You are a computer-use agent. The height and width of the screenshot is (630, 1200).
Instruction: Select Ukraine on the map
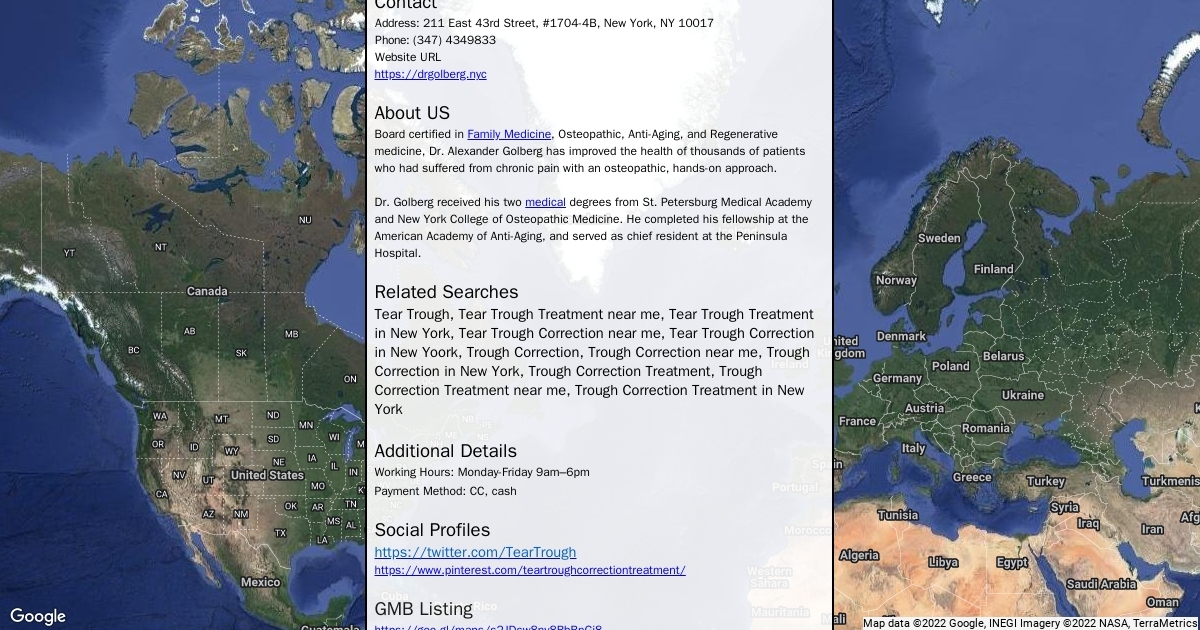(1022, 395)
